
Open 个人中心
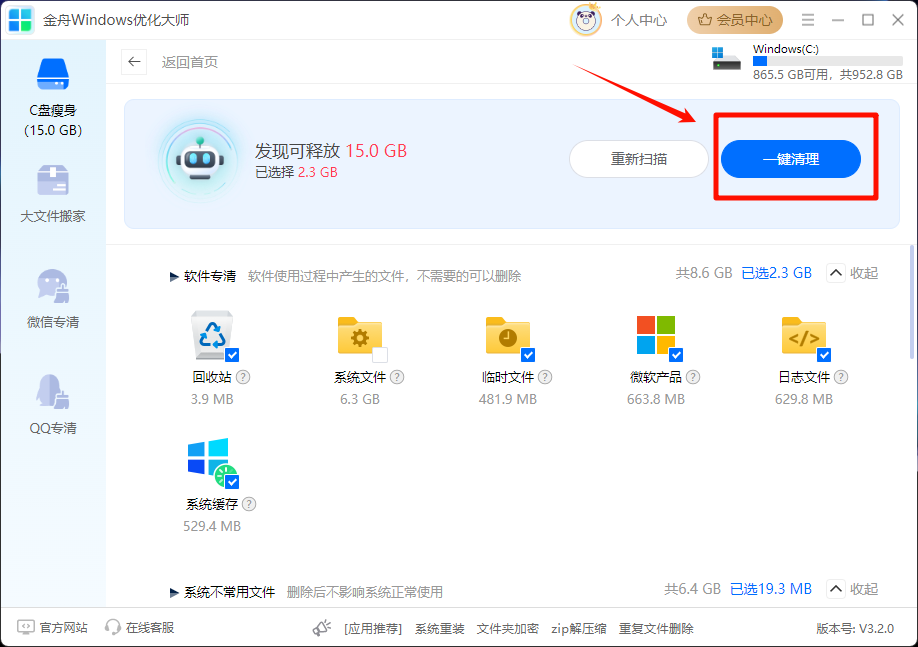[639, 20]
